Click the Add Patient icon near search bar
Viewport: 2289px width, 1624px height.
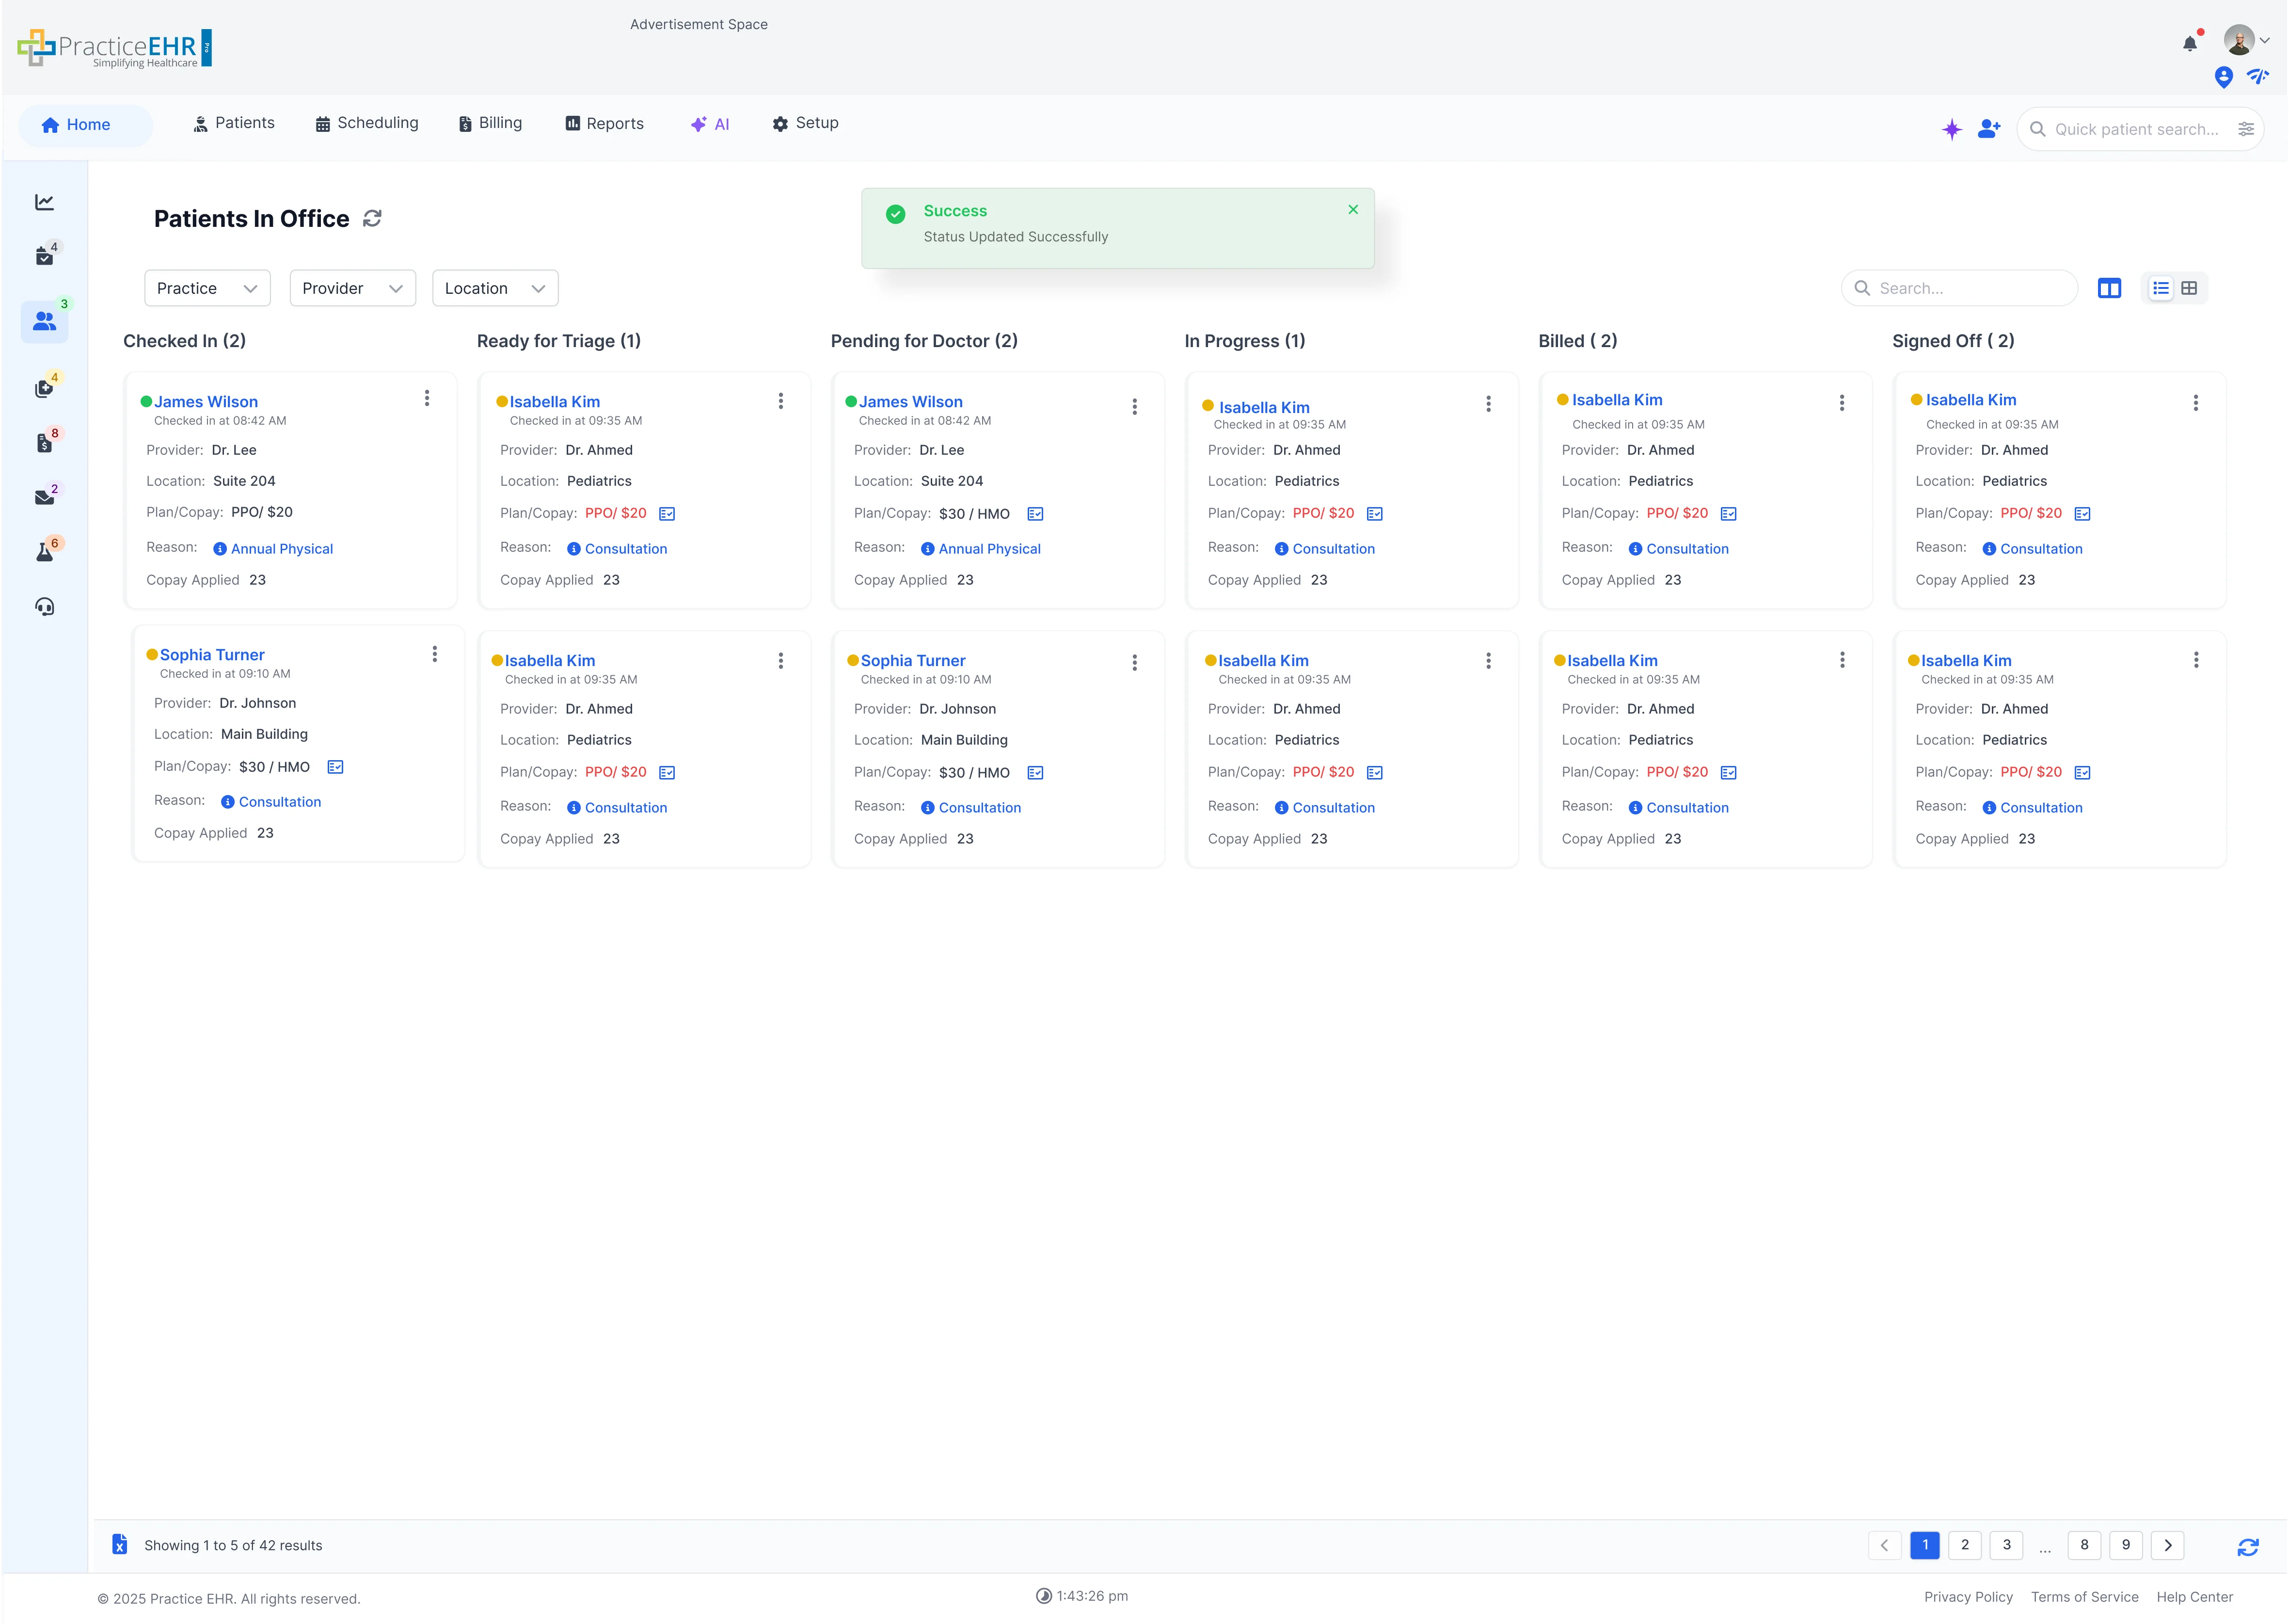(x=1988, y=128)
